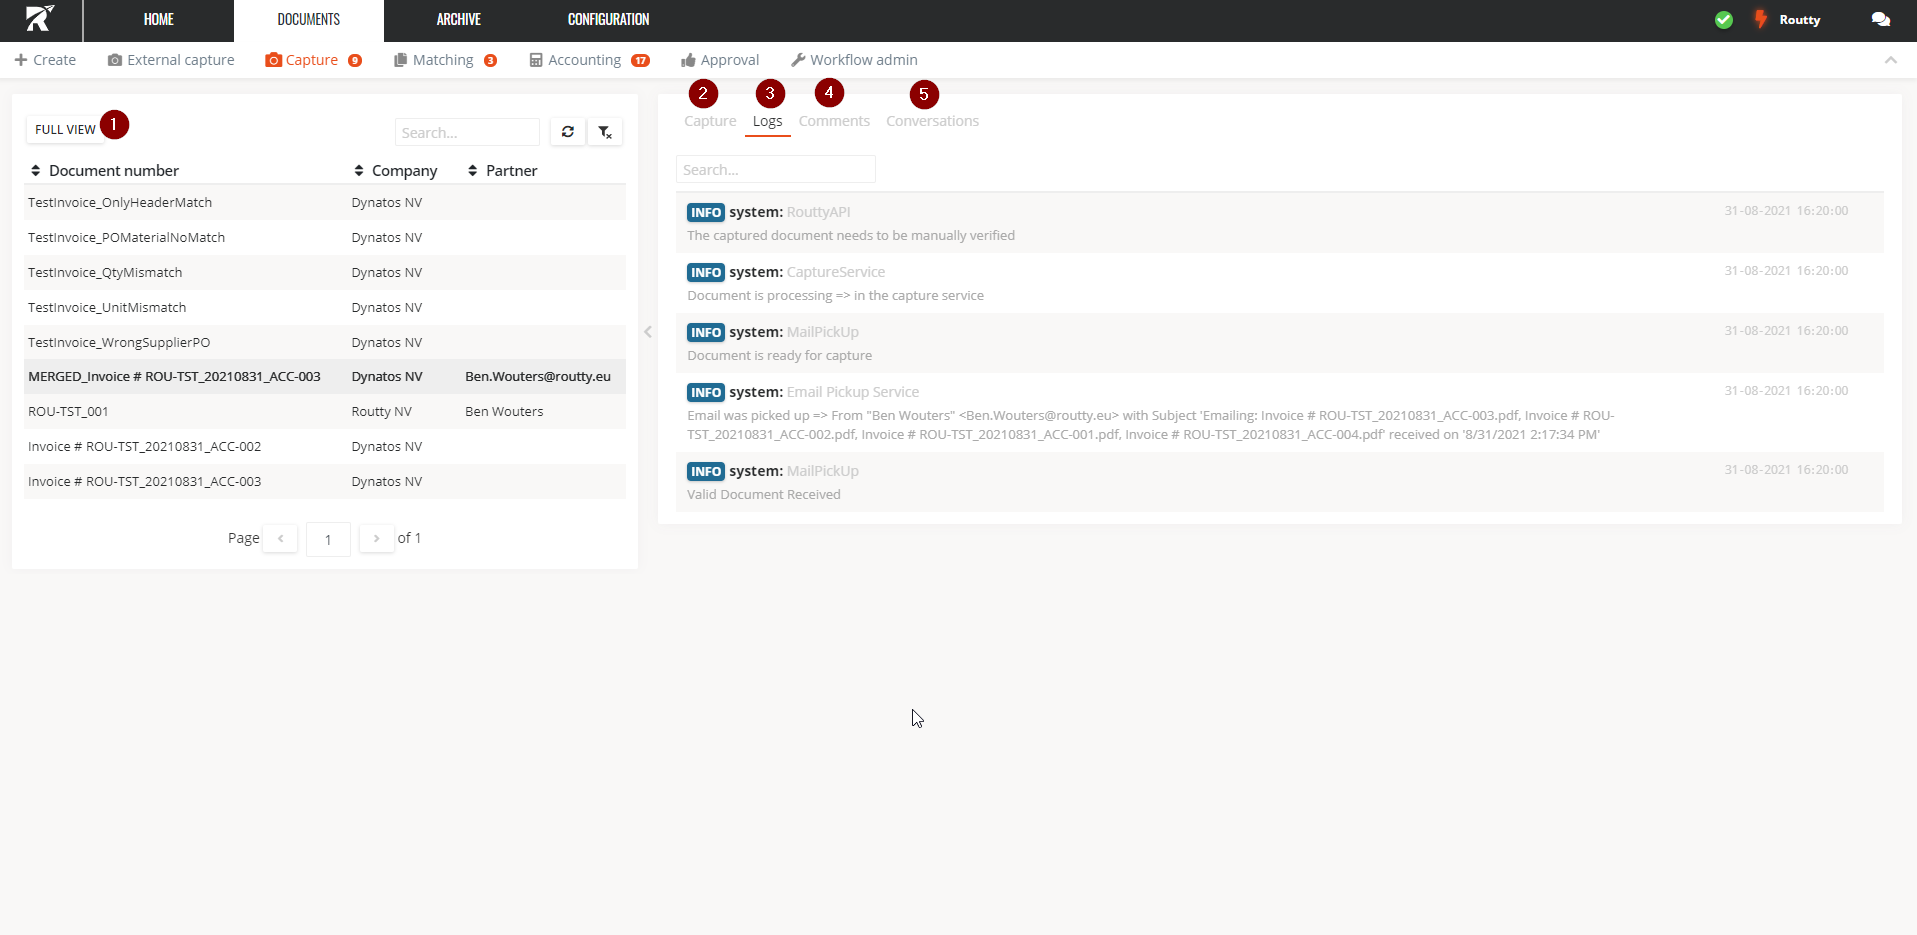Click the refresh list icon
The image size is (1917, 935).
coord(567,132)
